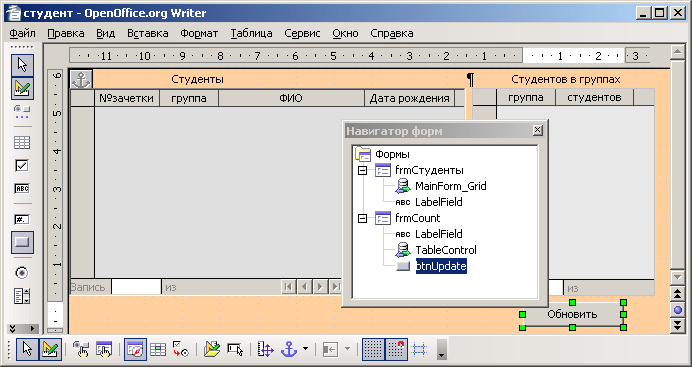This screenshot has width=692, height=367.
Task: Select the Text Box (ABC) control tool
Action: [22, 189]
